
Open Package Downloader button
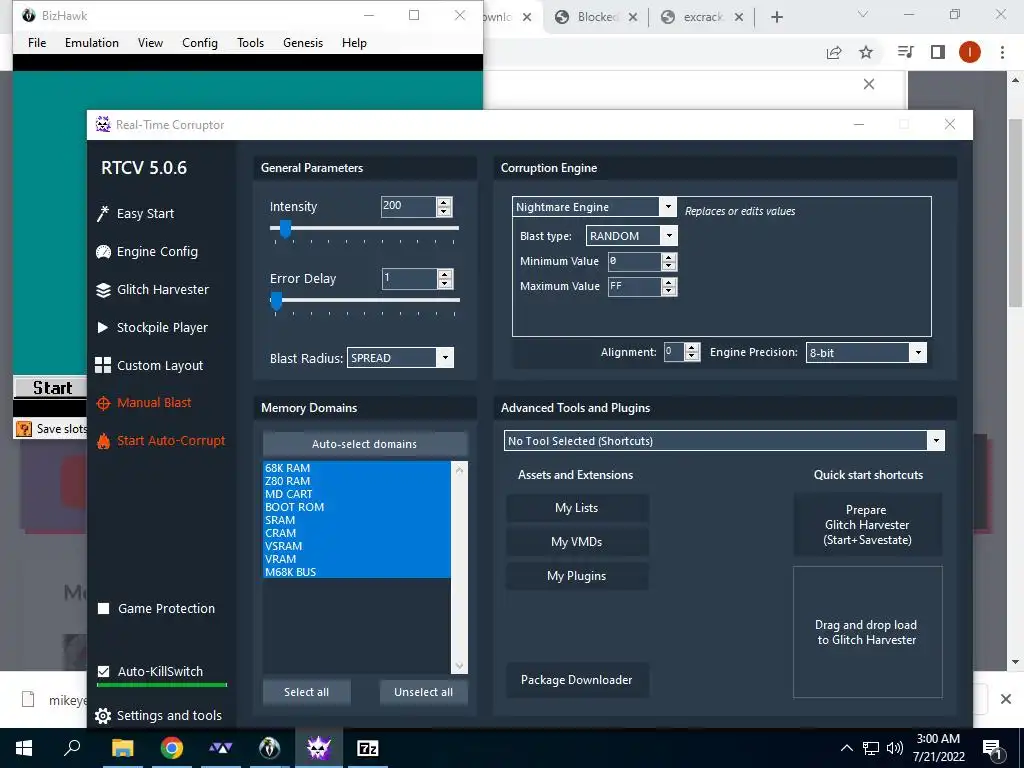(x=577, y=680)
